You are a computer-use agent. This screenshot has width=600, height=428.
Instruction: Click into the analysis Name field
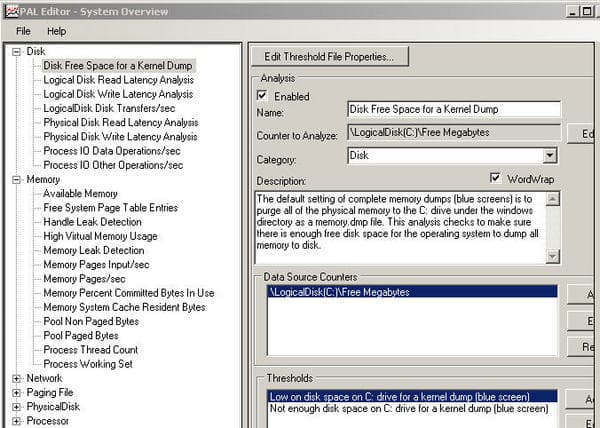tap(454, 109)
